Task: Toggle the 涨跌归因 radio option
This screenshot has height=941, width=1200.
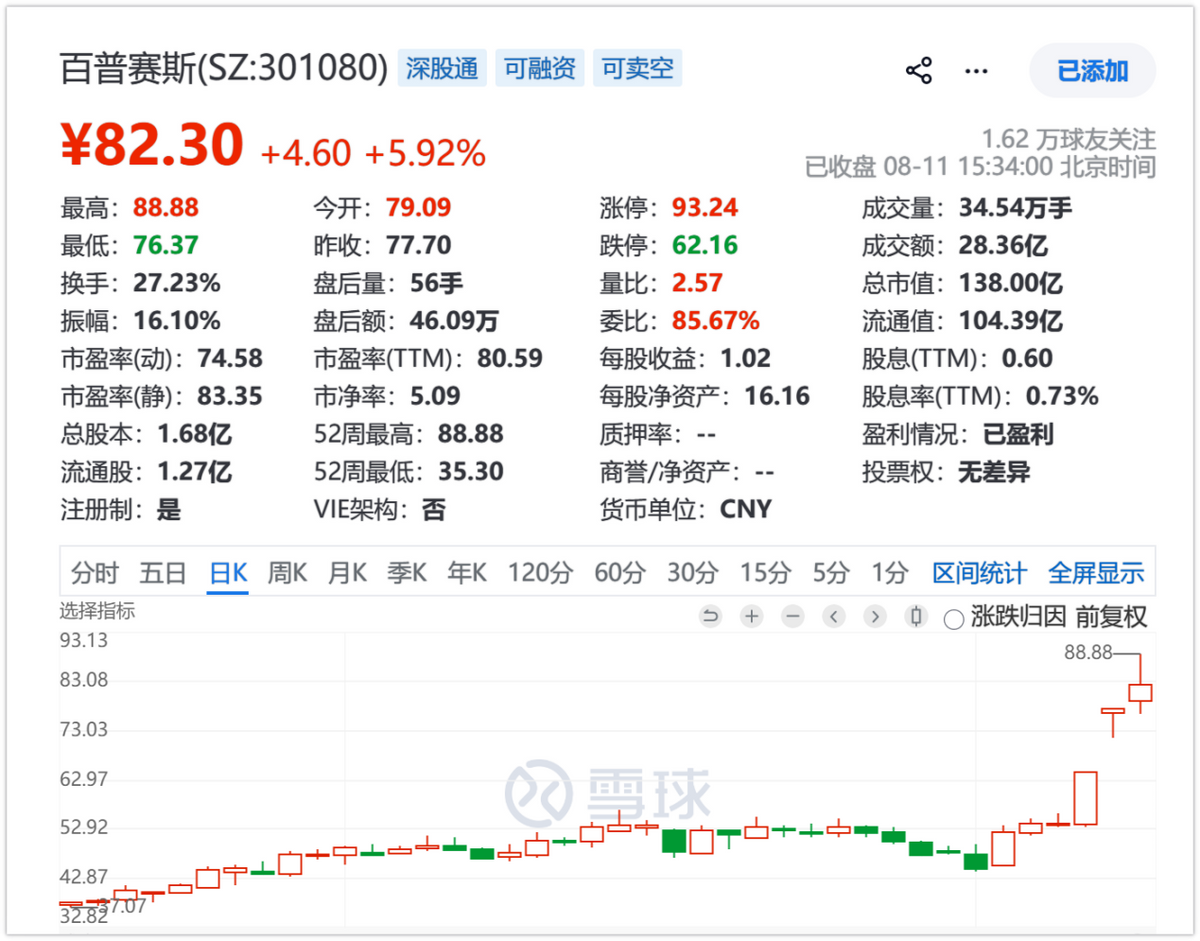Action: 954,619
